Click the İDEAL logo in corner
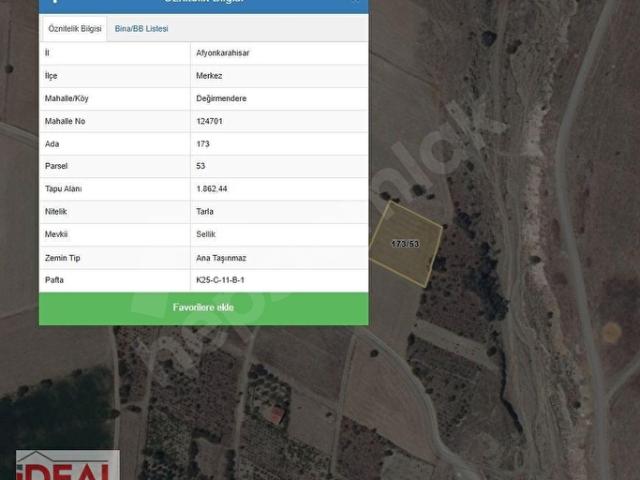640x480 pixels. (68, 465)
